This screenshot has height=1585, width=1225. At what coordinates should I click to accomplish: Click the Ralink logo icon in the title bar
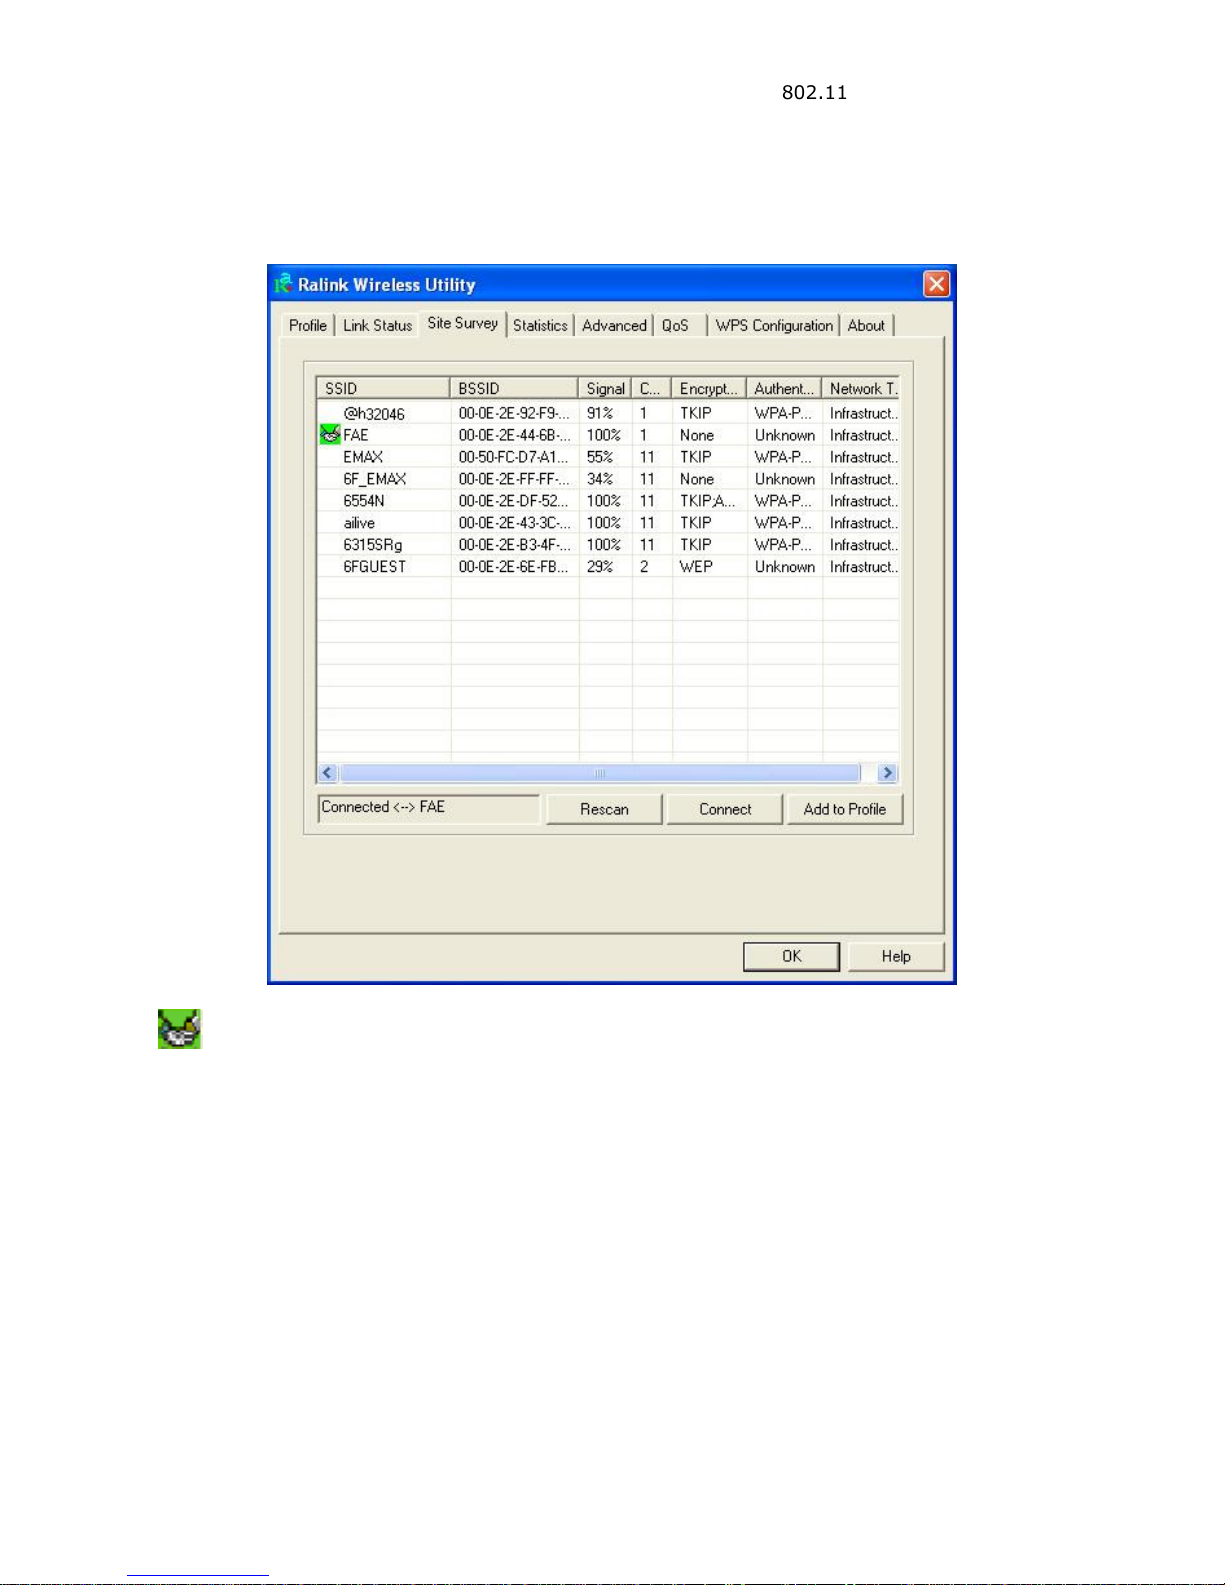tap(284, 284)
